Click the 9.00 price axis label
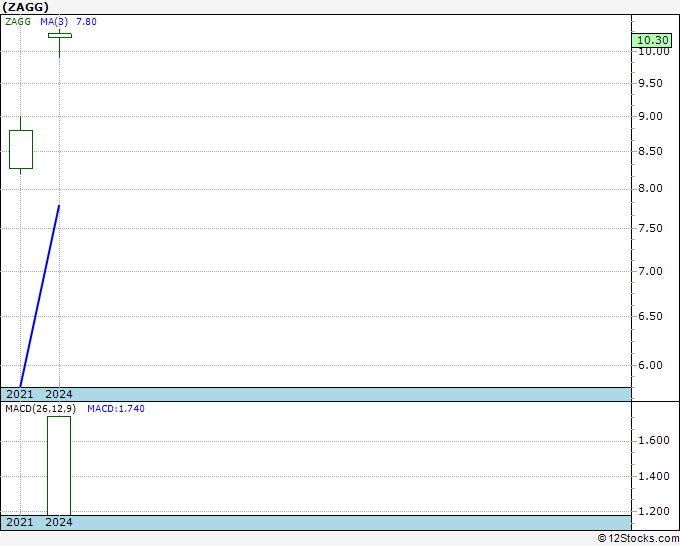Screen dimensions: 680x546 click(x=653, y=116)
